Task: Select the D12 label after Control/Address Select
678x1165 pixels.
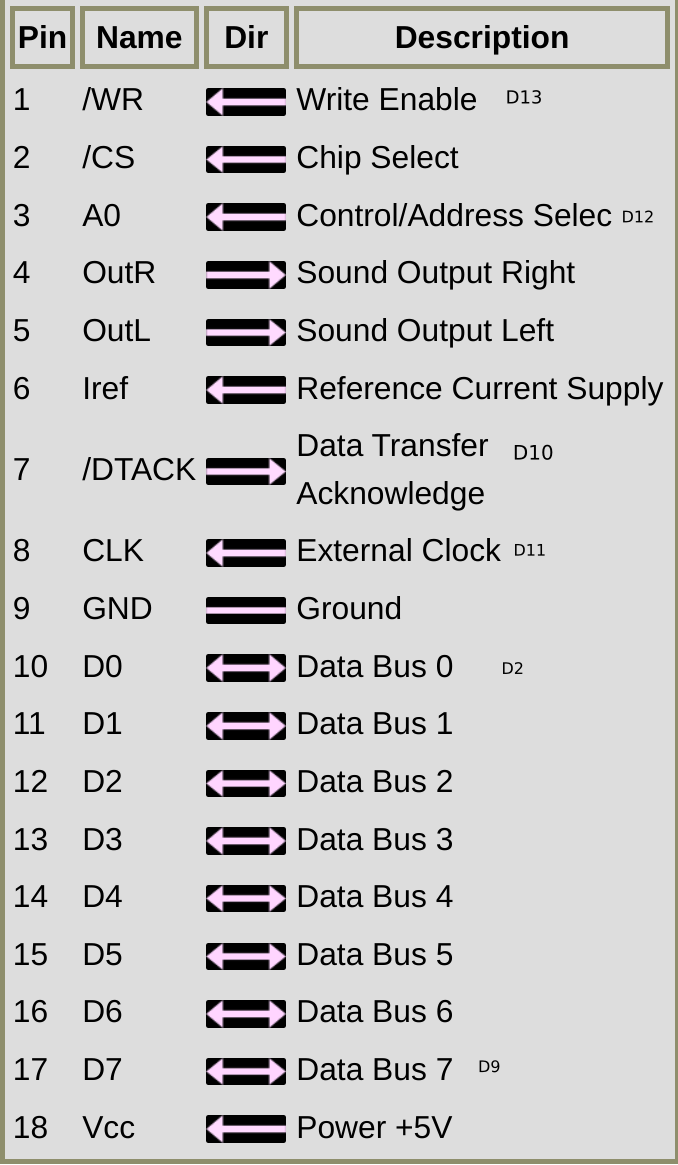Action: coord(637,216)
